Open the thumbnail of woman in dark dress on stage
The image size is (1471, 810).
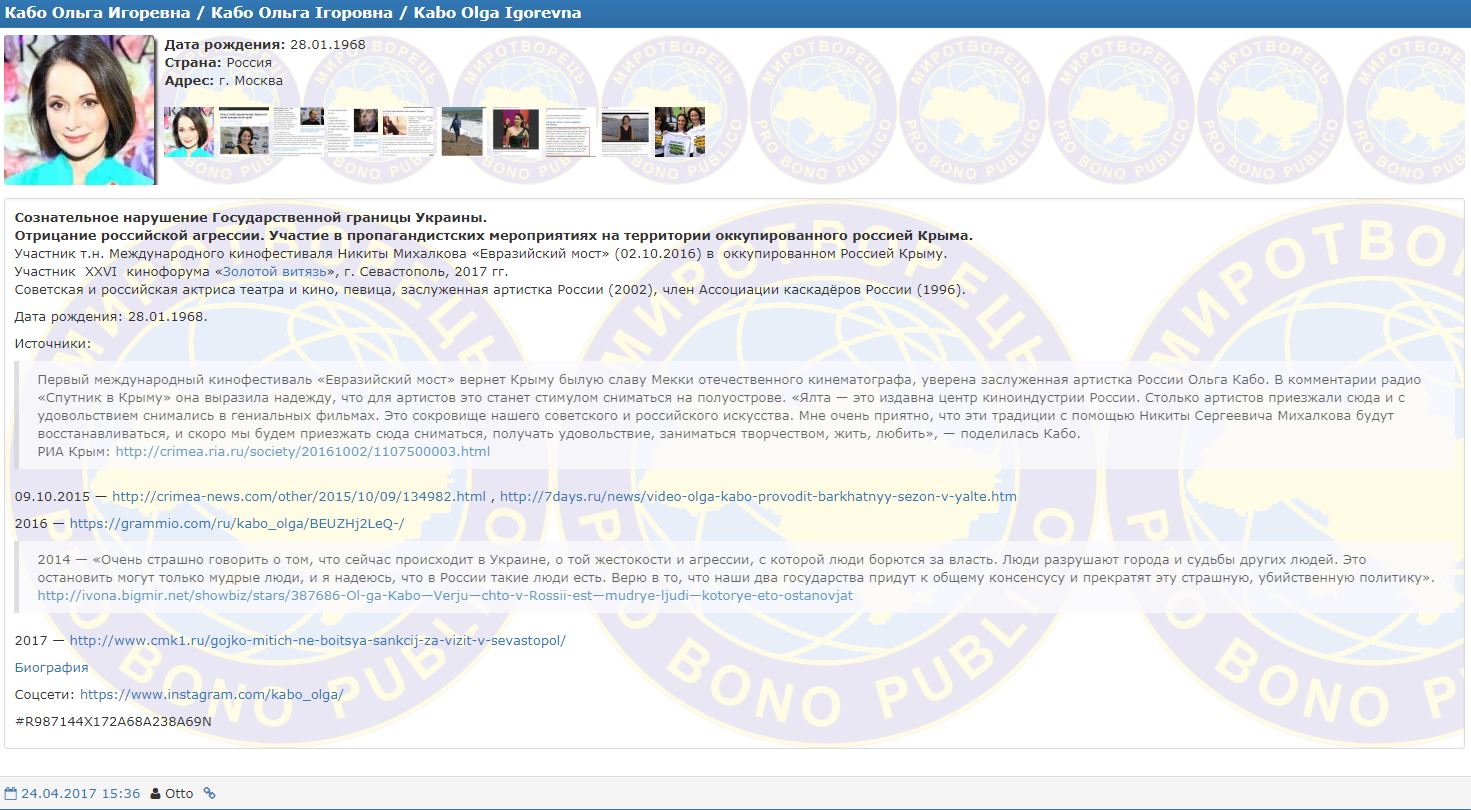(516, 132)
